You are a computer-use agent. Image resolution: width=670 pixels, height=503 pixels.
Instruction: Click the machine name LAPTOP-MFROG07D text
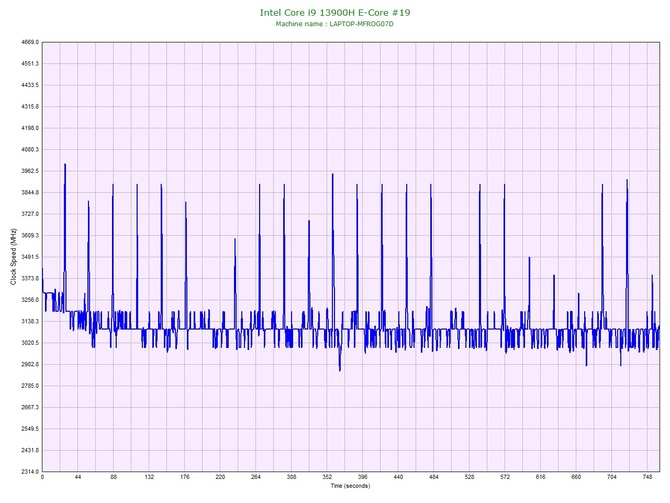pos(334,24)
